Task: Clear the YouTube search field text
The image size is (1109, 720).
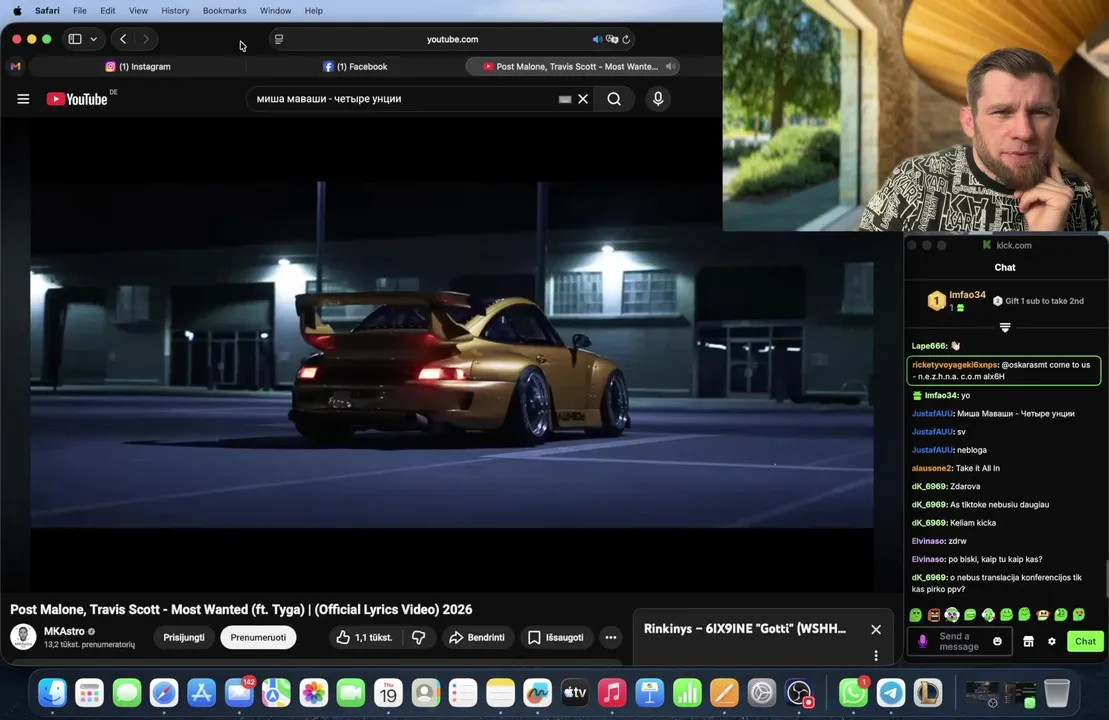Action: [x=583, y=99]
